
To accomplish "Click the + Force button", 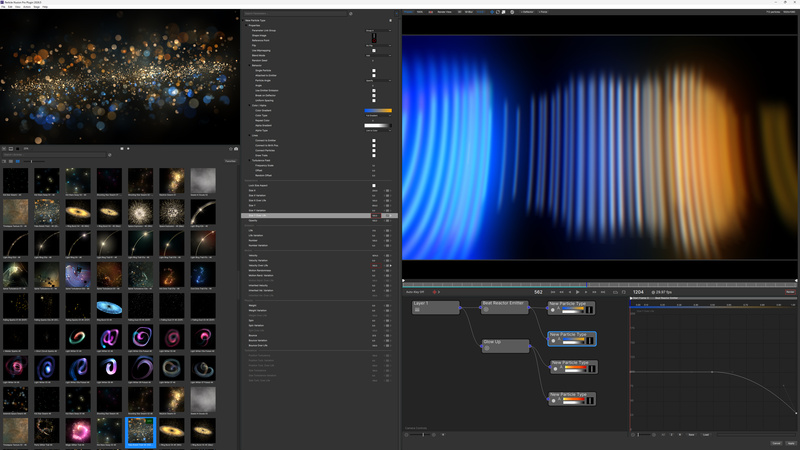I will click(x=543, y=12).
